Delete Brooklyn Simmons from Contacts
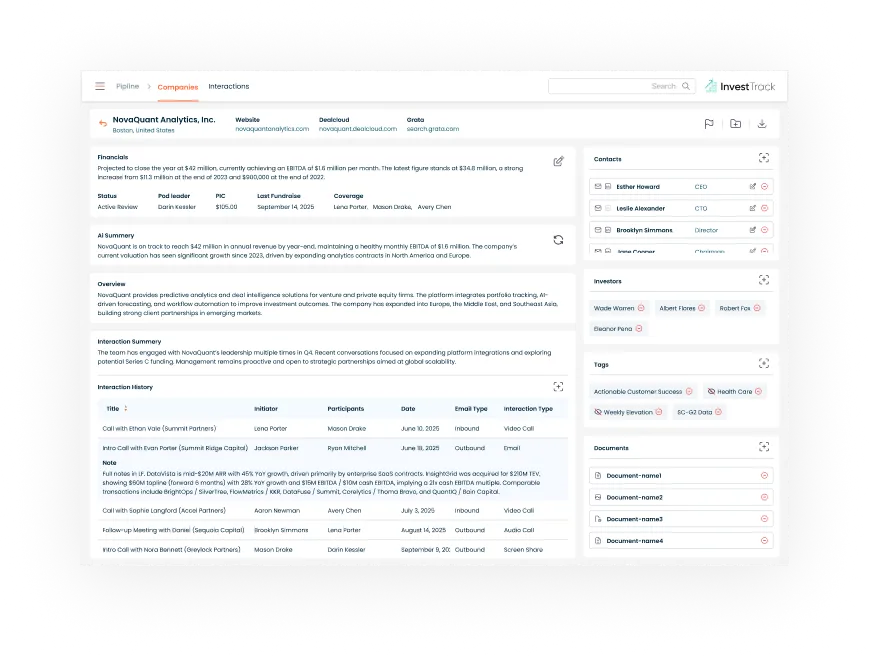Viewport: 869px width, 656px height. 764,229
